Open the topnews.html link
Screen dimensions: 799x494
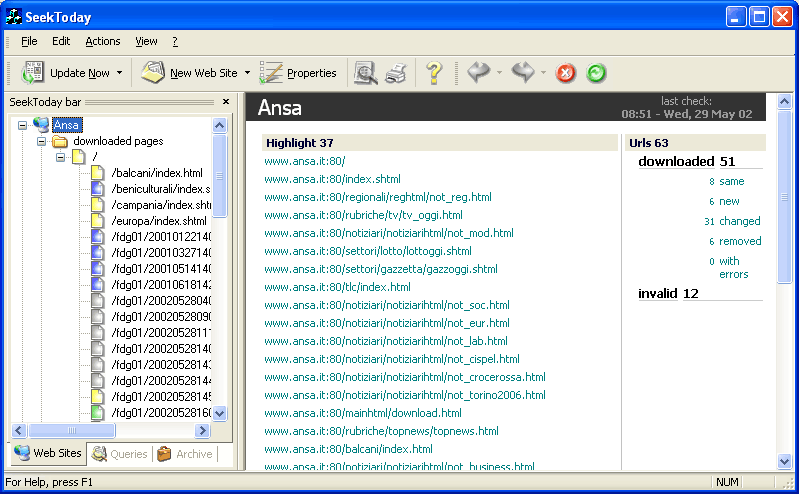pyautogui.click(x=381, y=431)
